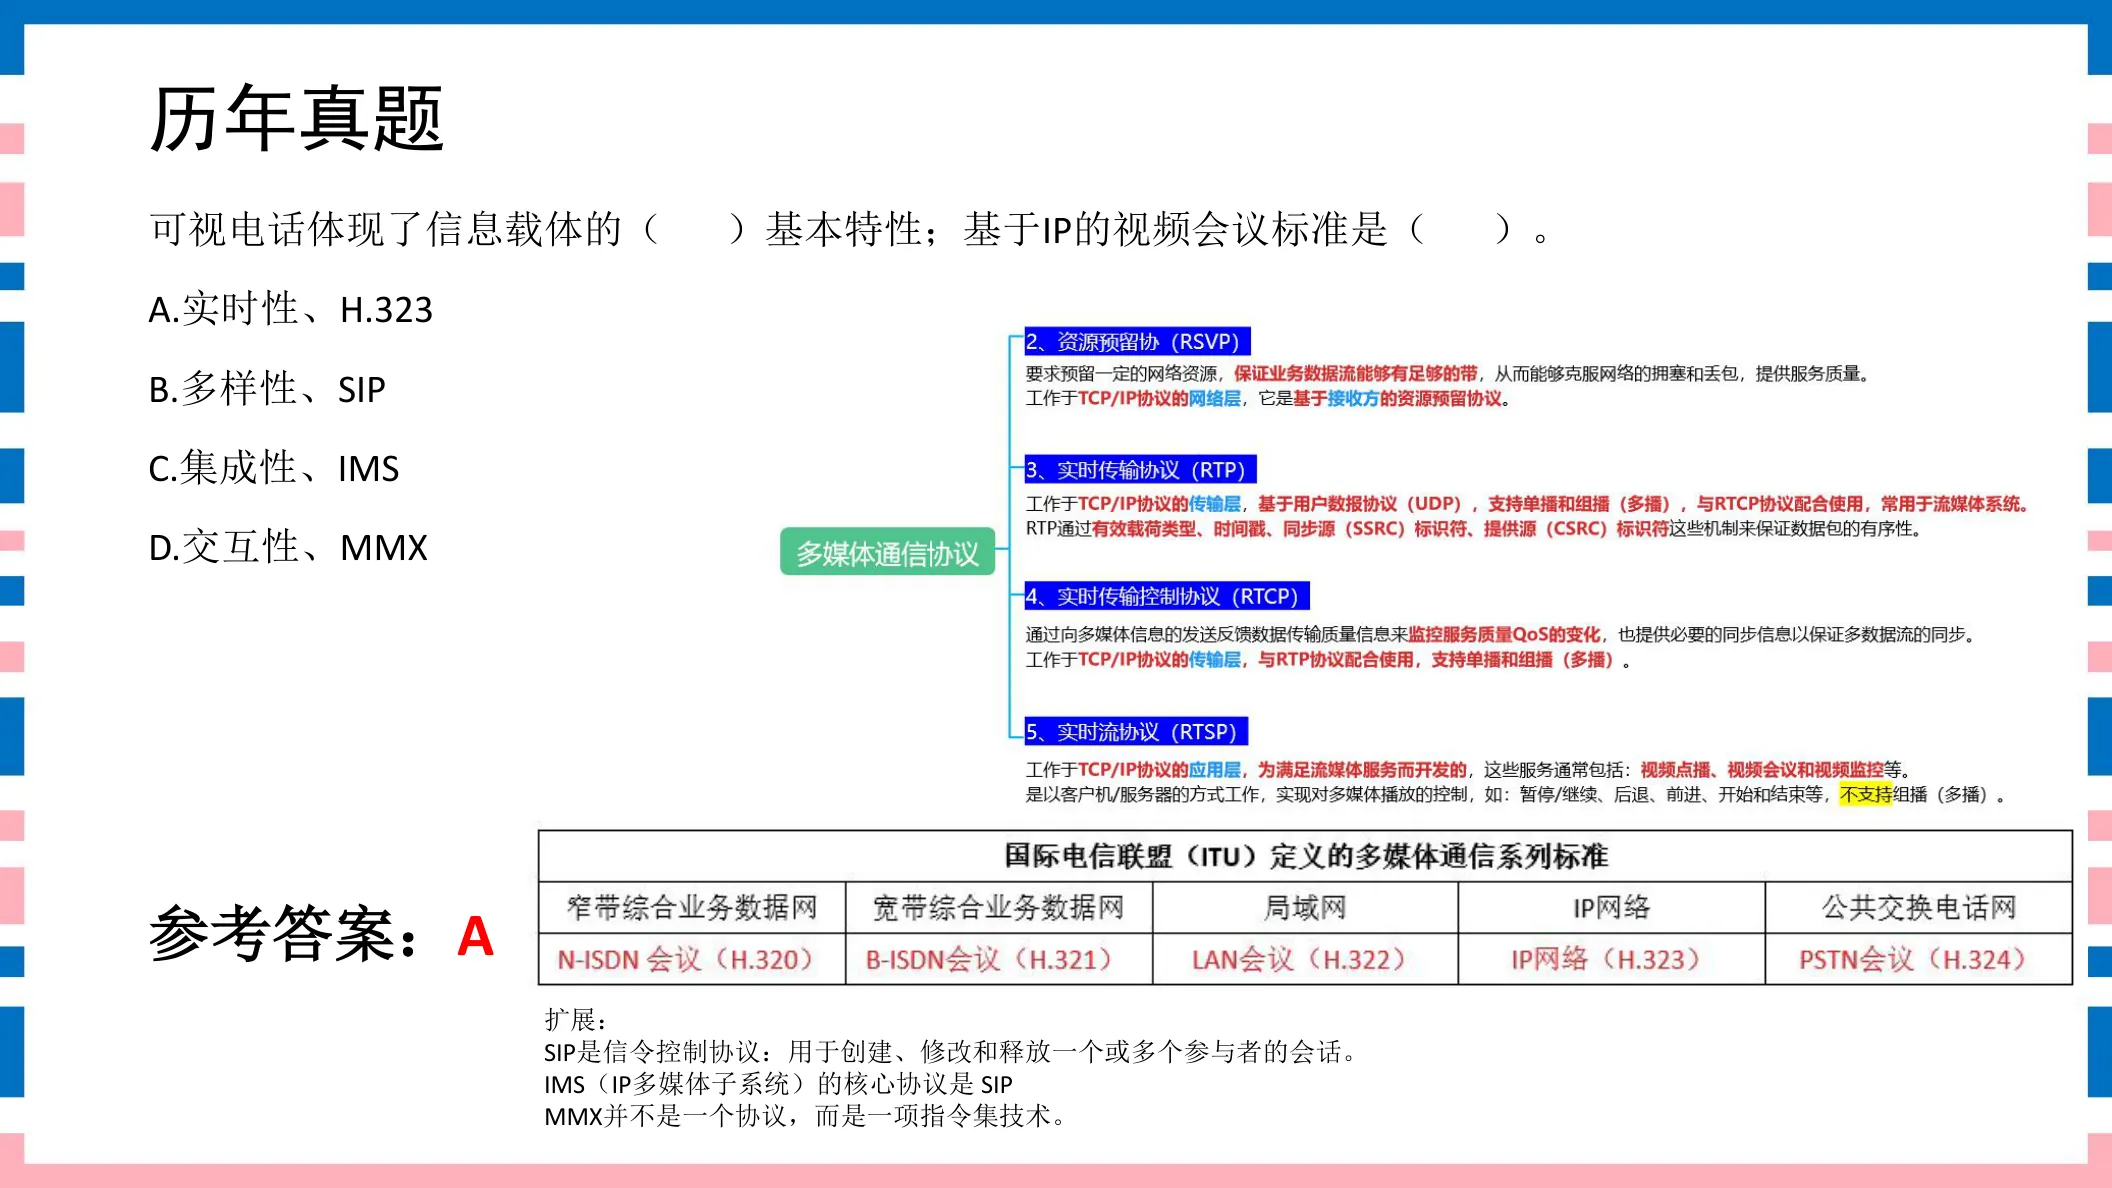Screen dimensions: 2112x1188
Task: Select option A.实时性、H.323
Action: (291, 309)
